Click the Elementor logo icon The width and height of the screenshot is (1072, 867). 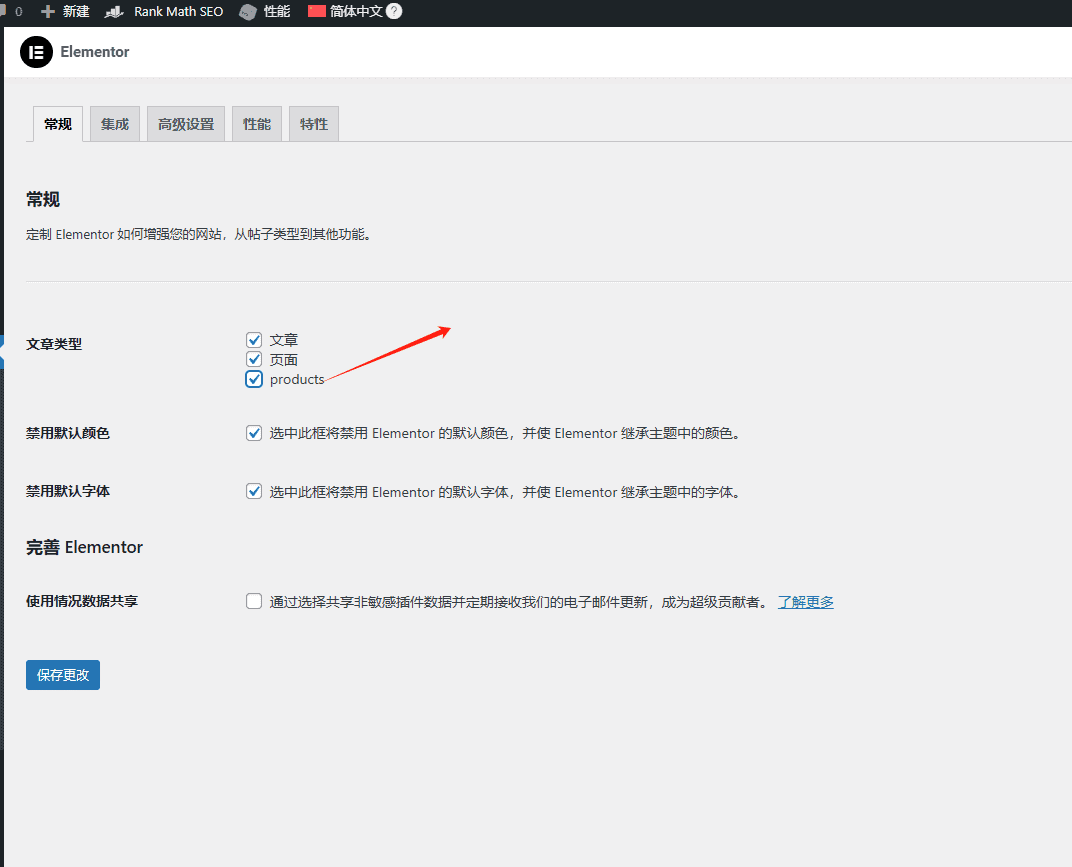[36, 52]
